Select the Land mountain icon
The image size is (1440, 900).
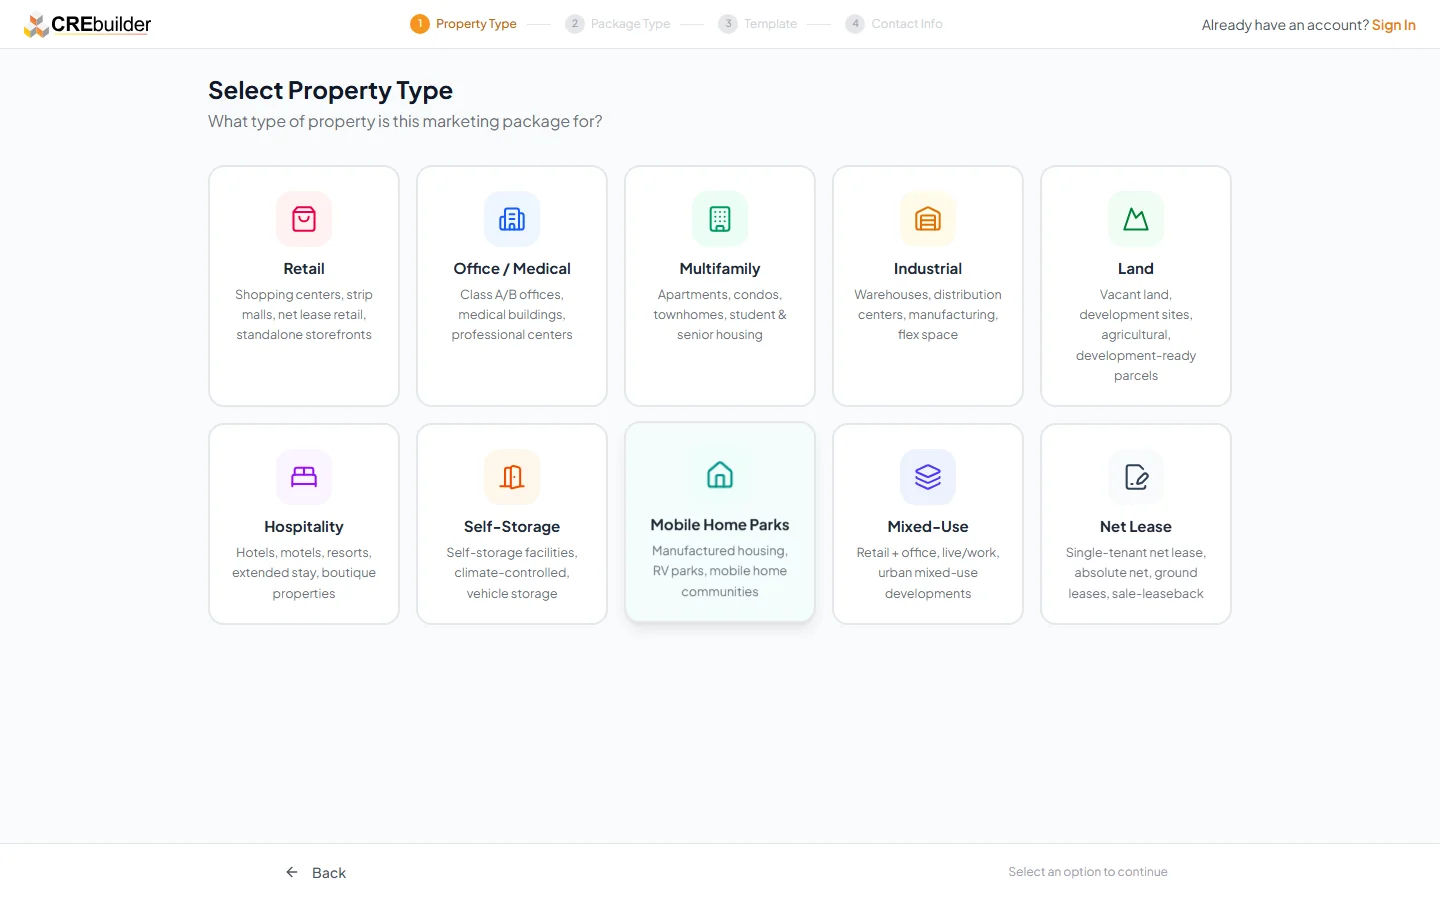[1136, 219]
